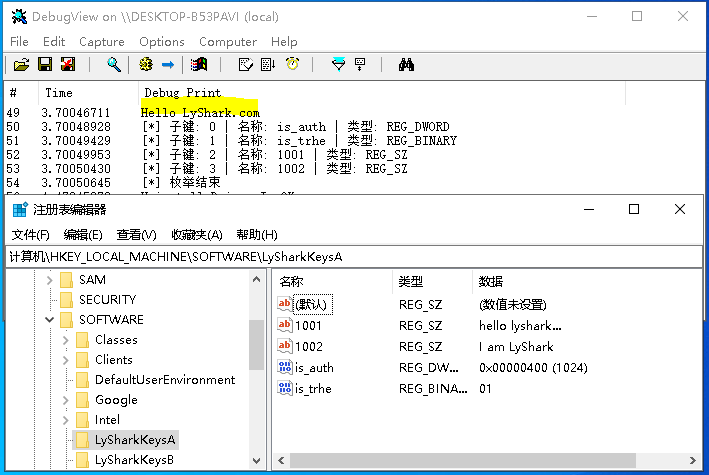Click the 数据 column header

tap(491, 282)
